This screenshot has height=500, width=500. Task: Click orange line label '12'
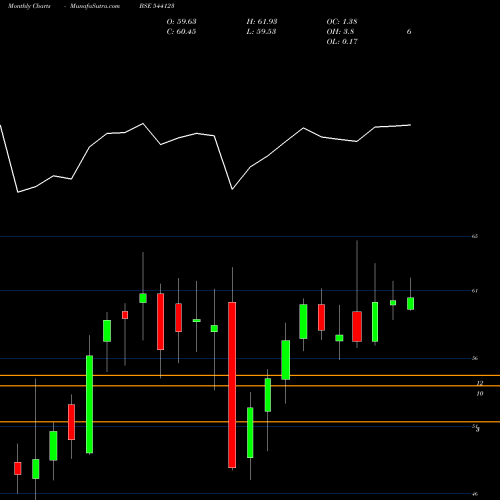point(480,383)
